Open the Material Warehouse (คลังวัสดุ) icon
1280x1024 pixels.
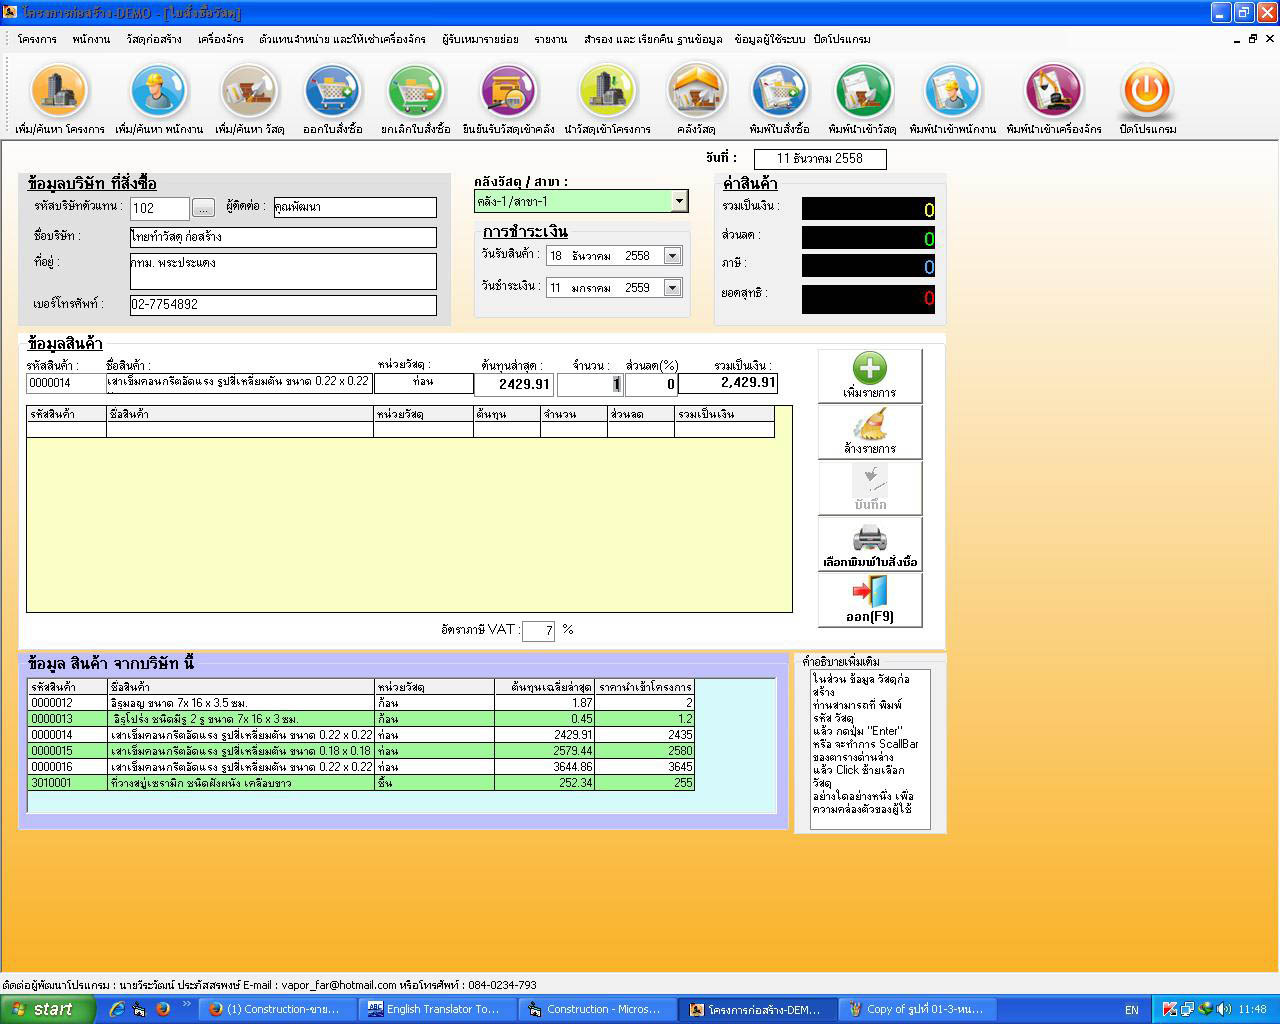[696, 92]
